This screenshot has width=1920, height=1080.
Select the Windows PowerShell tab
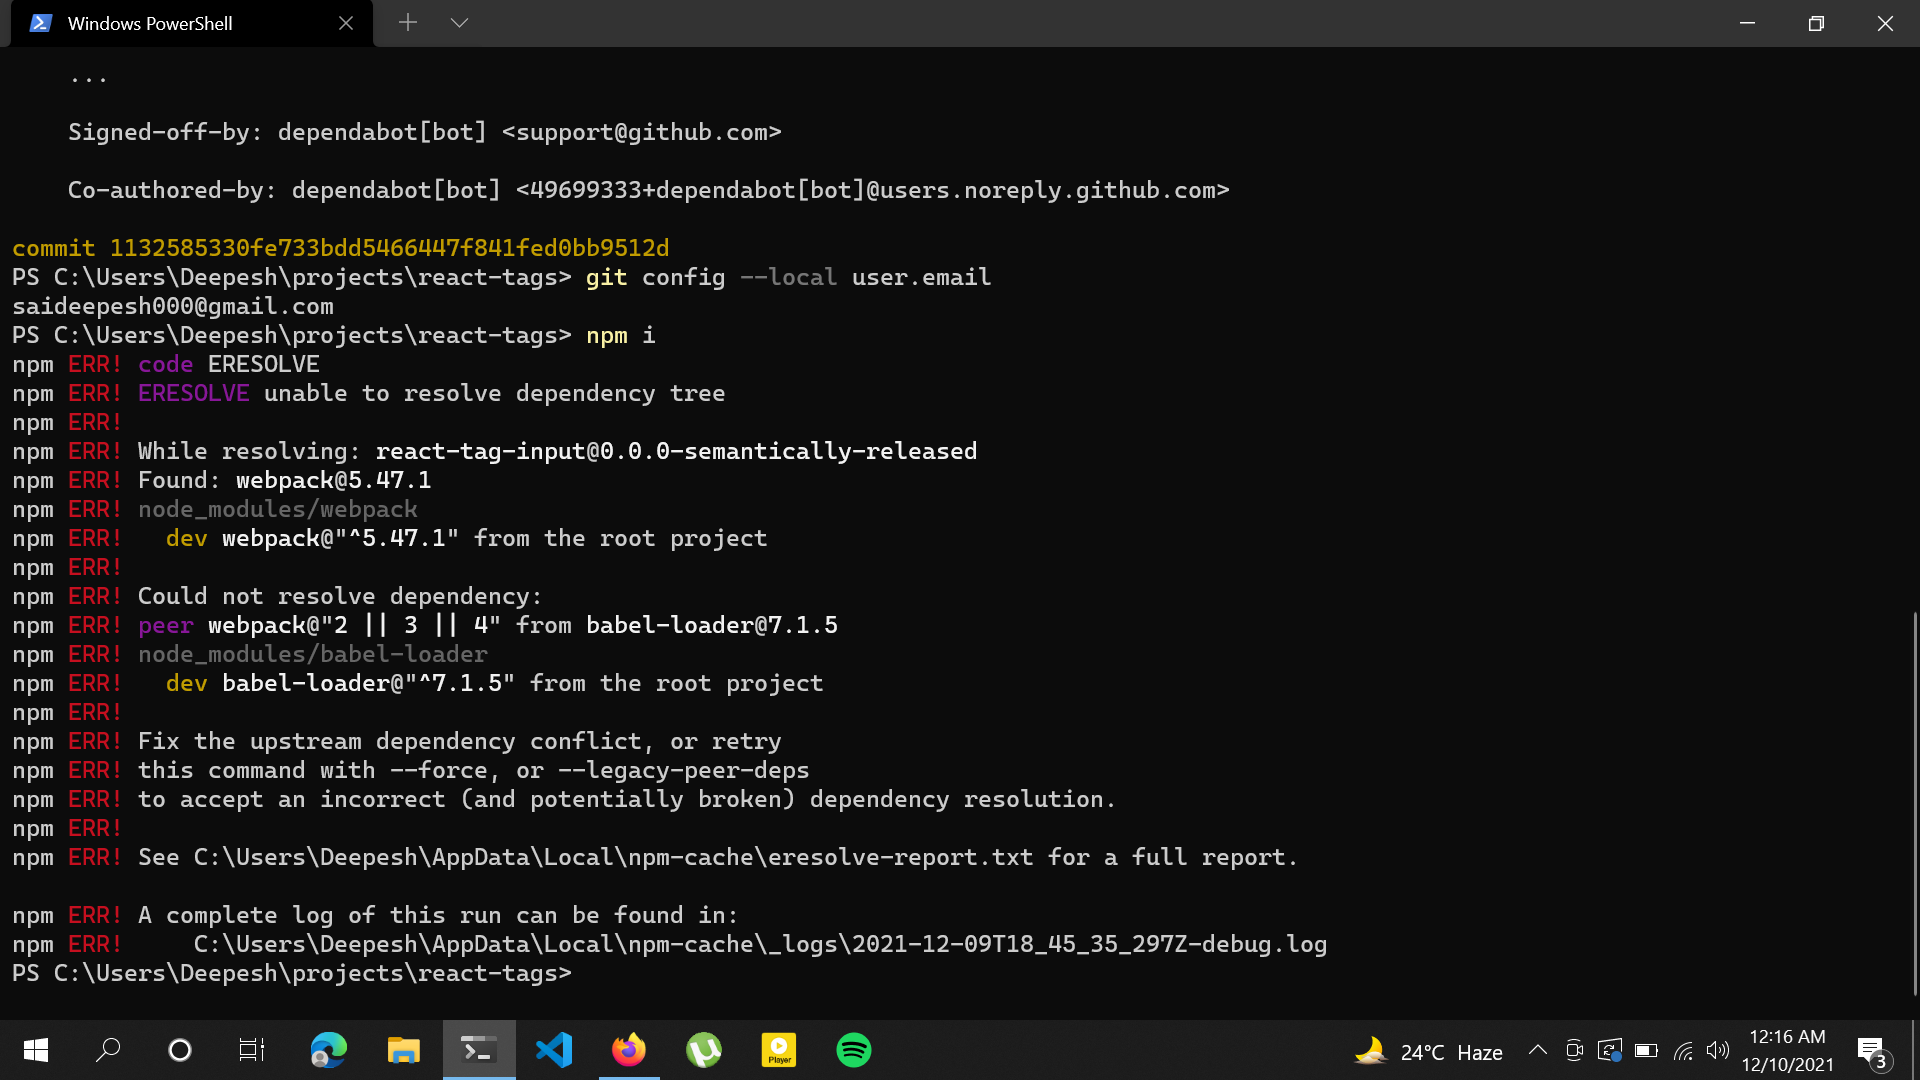point(150,23)
